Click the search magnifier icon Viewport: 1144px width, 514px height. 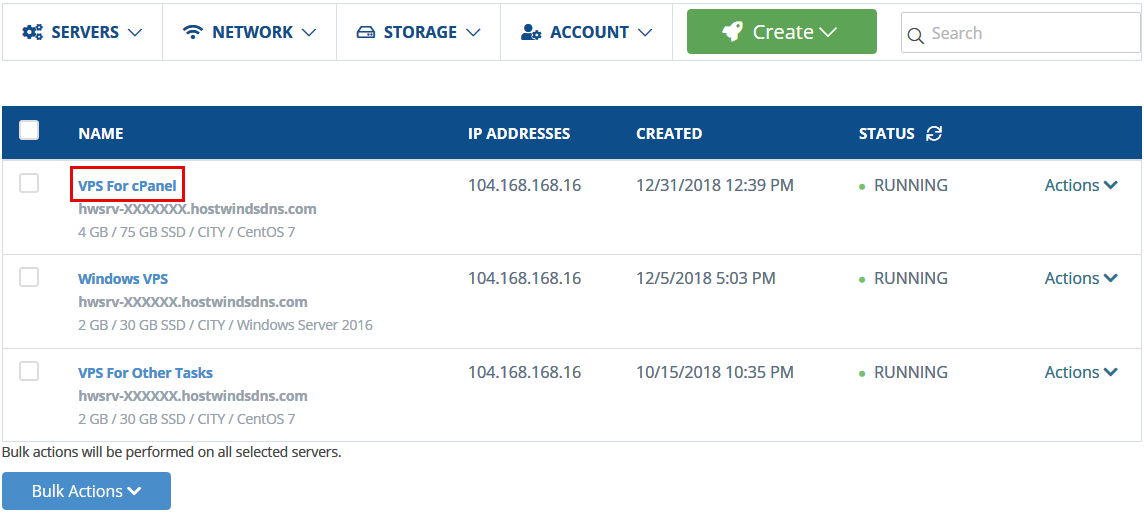click(x=915, y=34)
